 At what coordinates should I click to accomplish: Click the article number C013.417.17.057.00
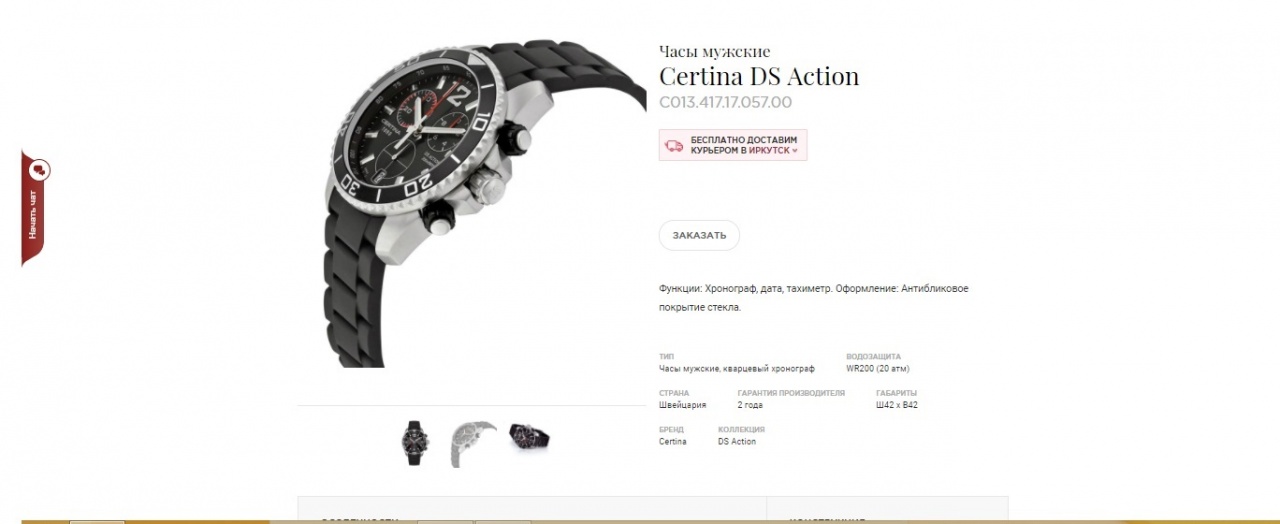(725, 102)
